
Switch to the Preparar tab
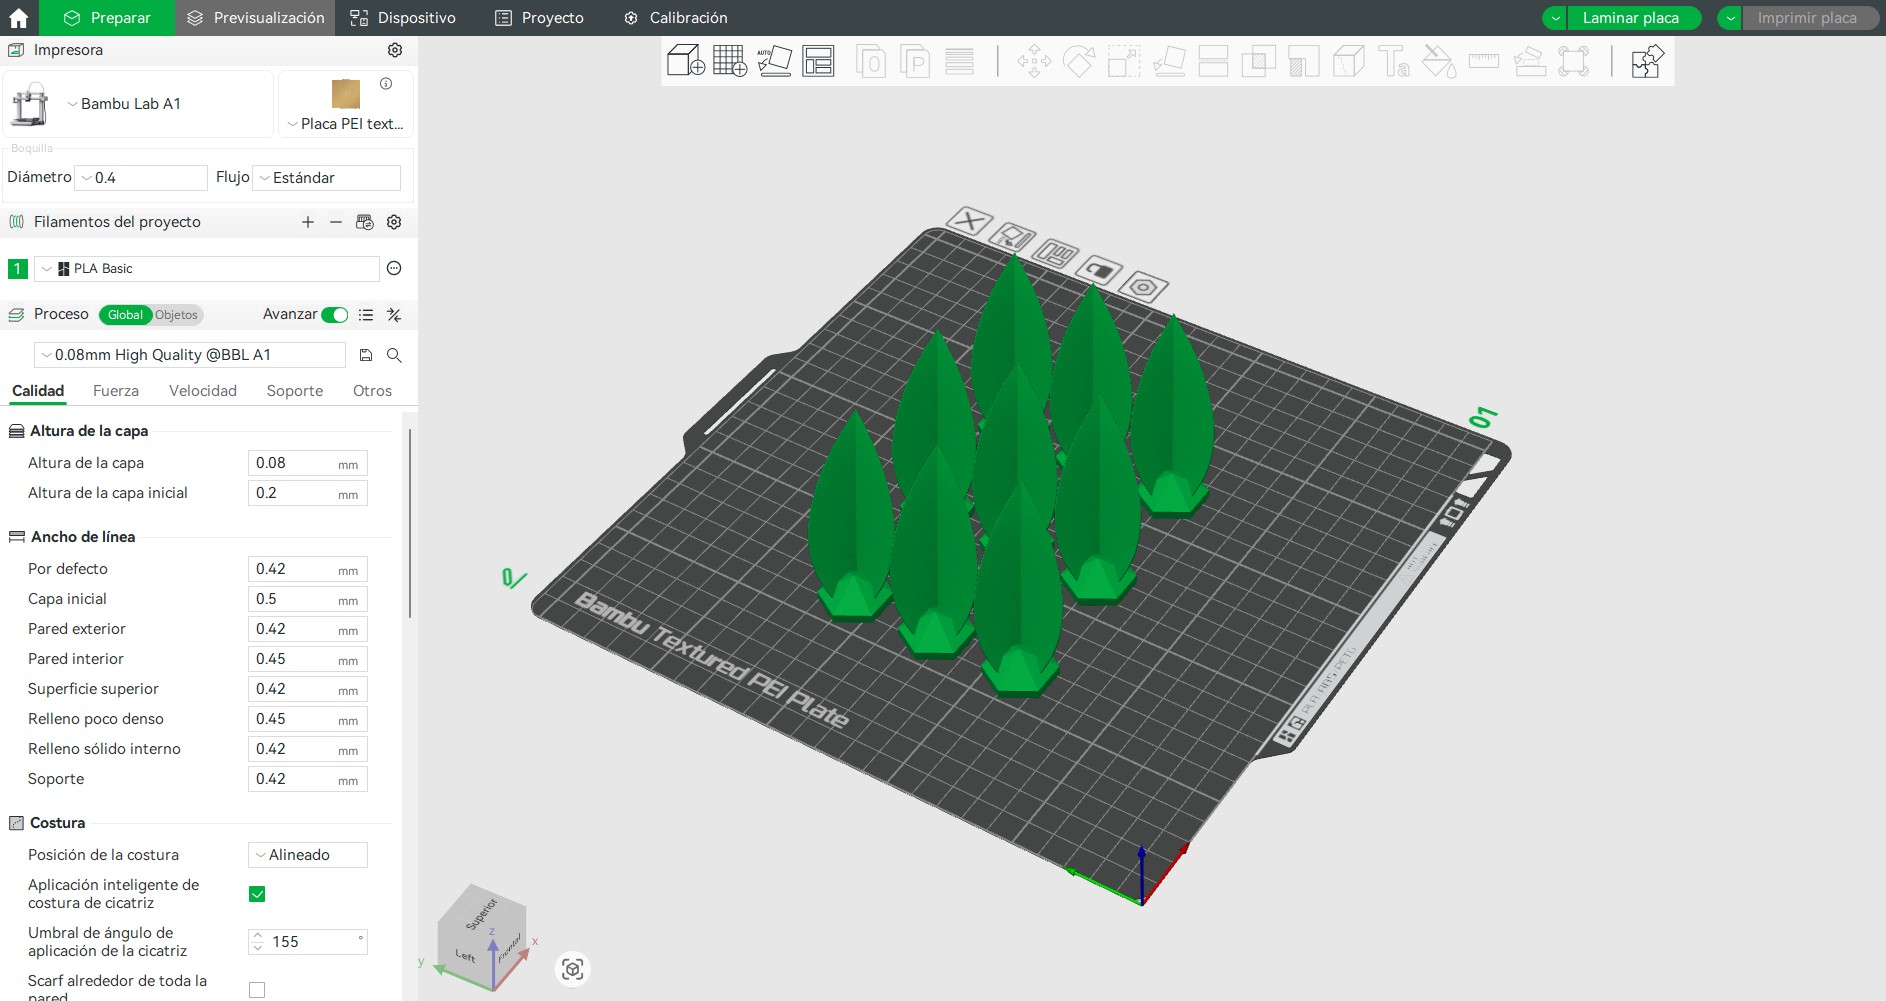click(106, 18)
